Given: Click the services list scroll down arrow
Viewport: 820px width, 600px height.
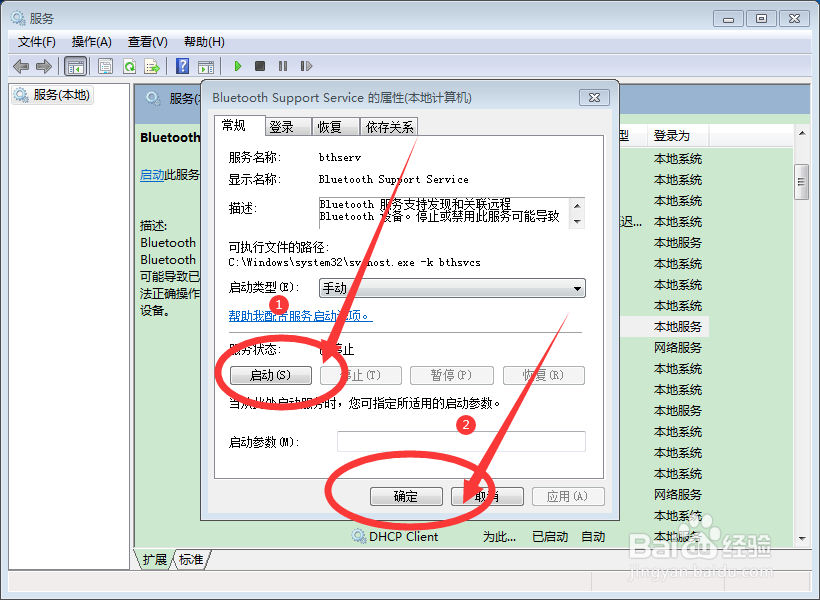Looking at the screenshot, I should pyautogui.click(x=802, y=538).
